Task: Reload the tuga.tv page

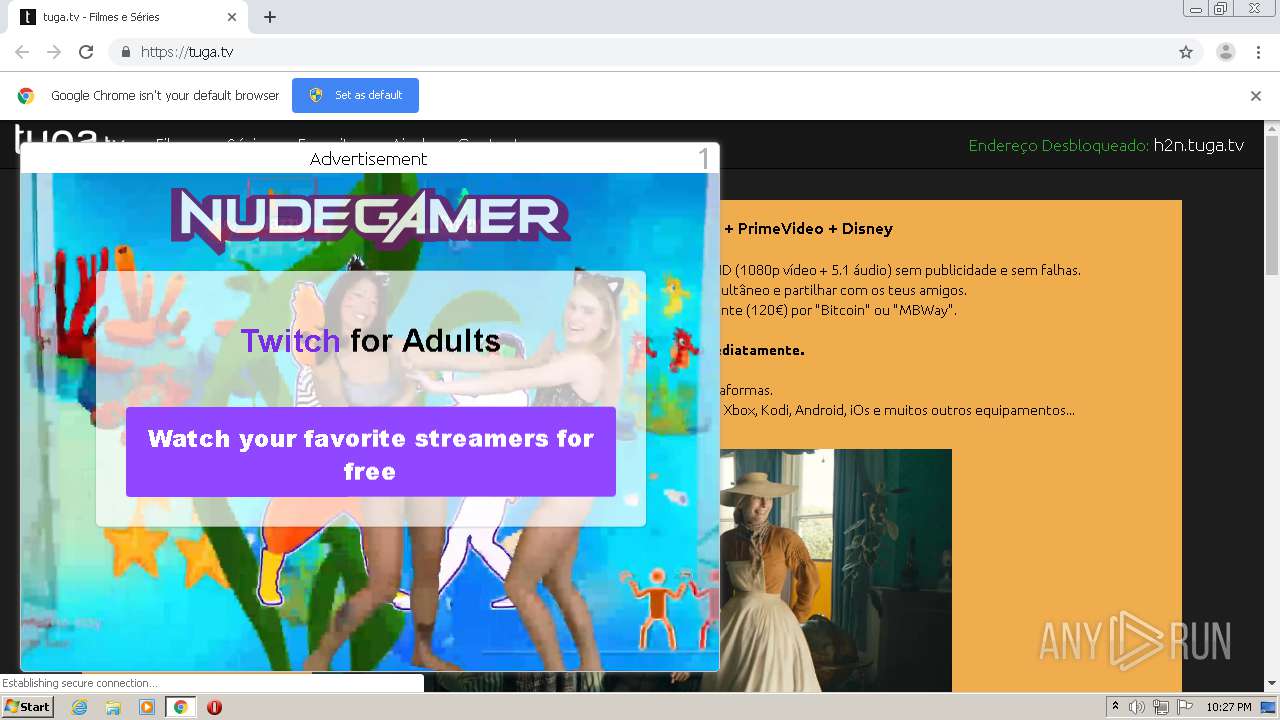Action: click(86, 52)
